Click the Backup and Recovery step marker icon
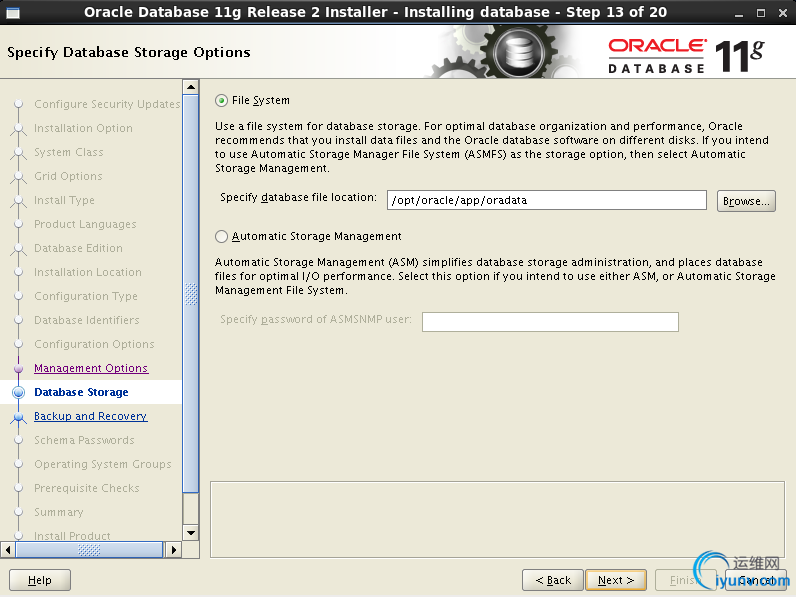This screenshot has width=796, height=597. pyautogui.click(x=18, y=417)
